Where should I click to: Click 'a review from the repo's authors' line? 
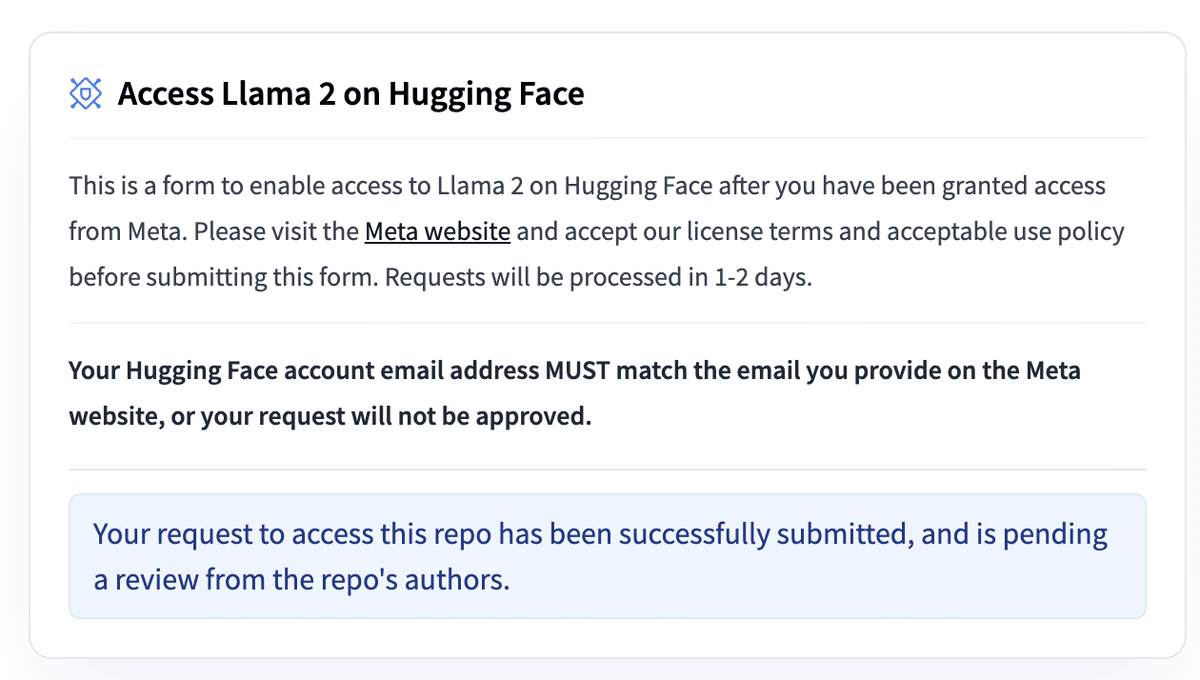point(302,580)
